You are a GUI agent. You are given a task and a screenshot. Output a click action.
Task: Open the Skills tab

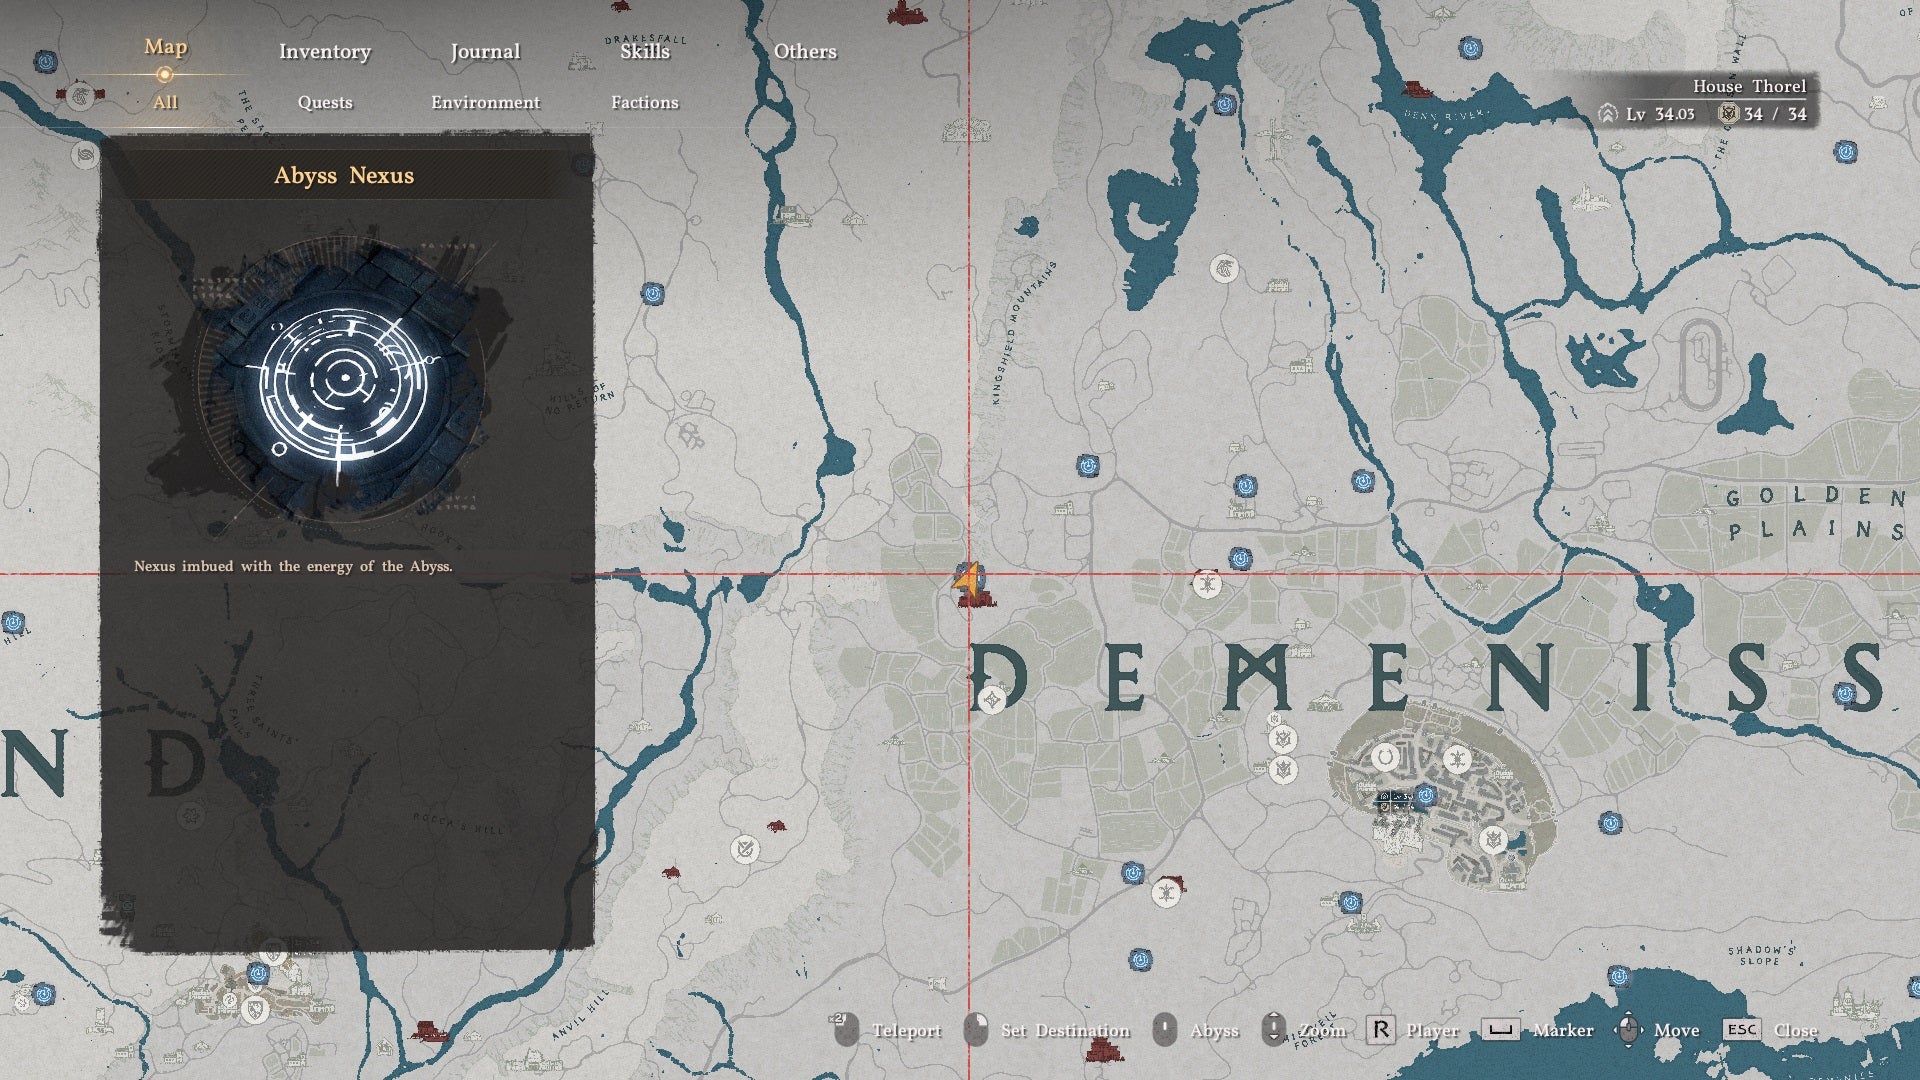pyautogui.click(x=645, y=52)
